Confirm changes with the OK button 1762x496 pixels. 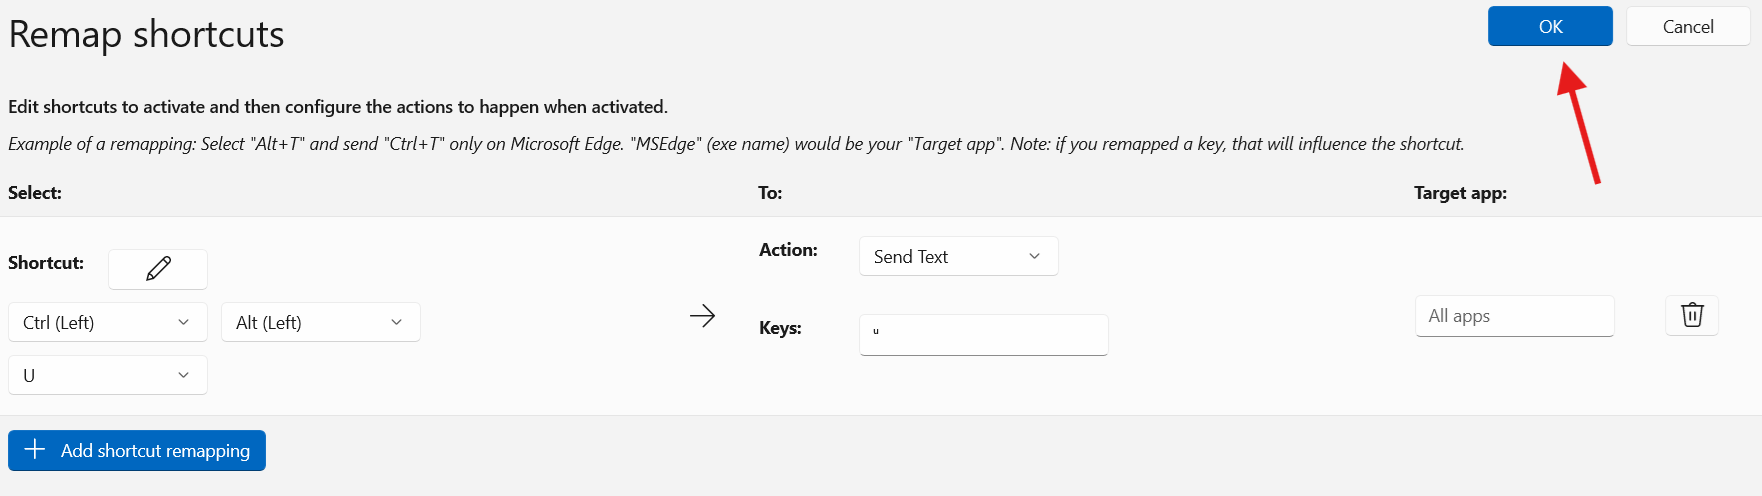click(x=1550, y=26)
